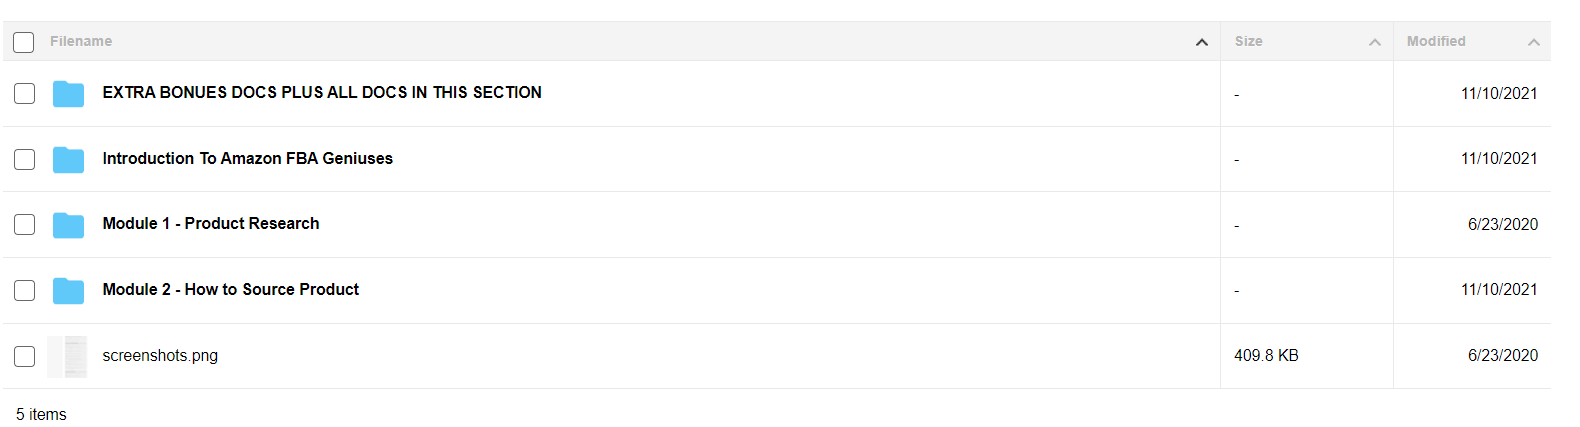This screenshot has width=1580, height=427.
Task: Click the Introduction To Amazon FBA Geniuses folder icon
Action: [68, 159]
